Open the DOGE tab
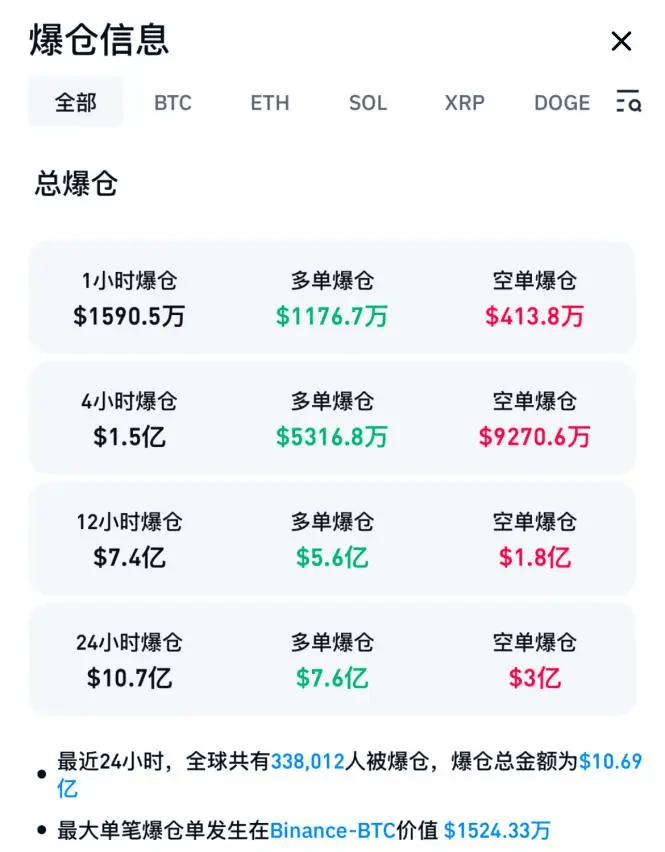Image resolution: width=665 pixels, height=852 pixels. [561, 103]
